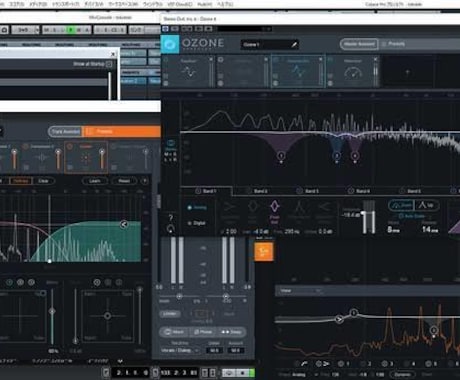Select EQ node 3 on the Ozone spectrum
Viewport: 460px width, 380px height.
point(337,155)
